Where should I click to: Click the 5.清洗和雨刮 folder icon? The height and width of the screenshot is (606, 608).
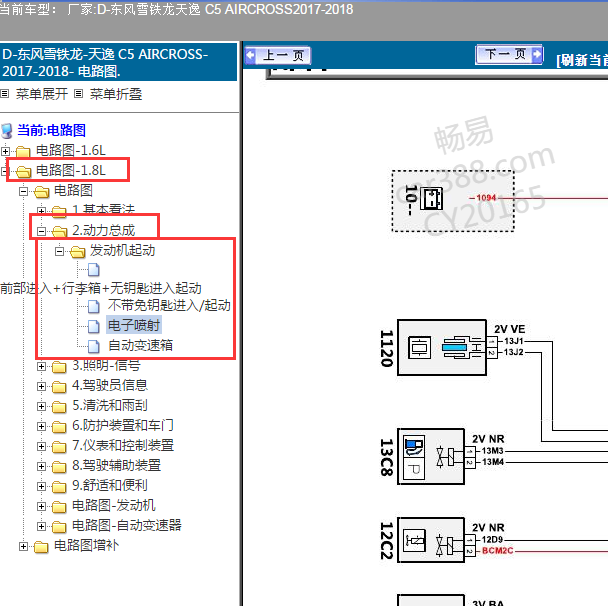tap(59, 406)
